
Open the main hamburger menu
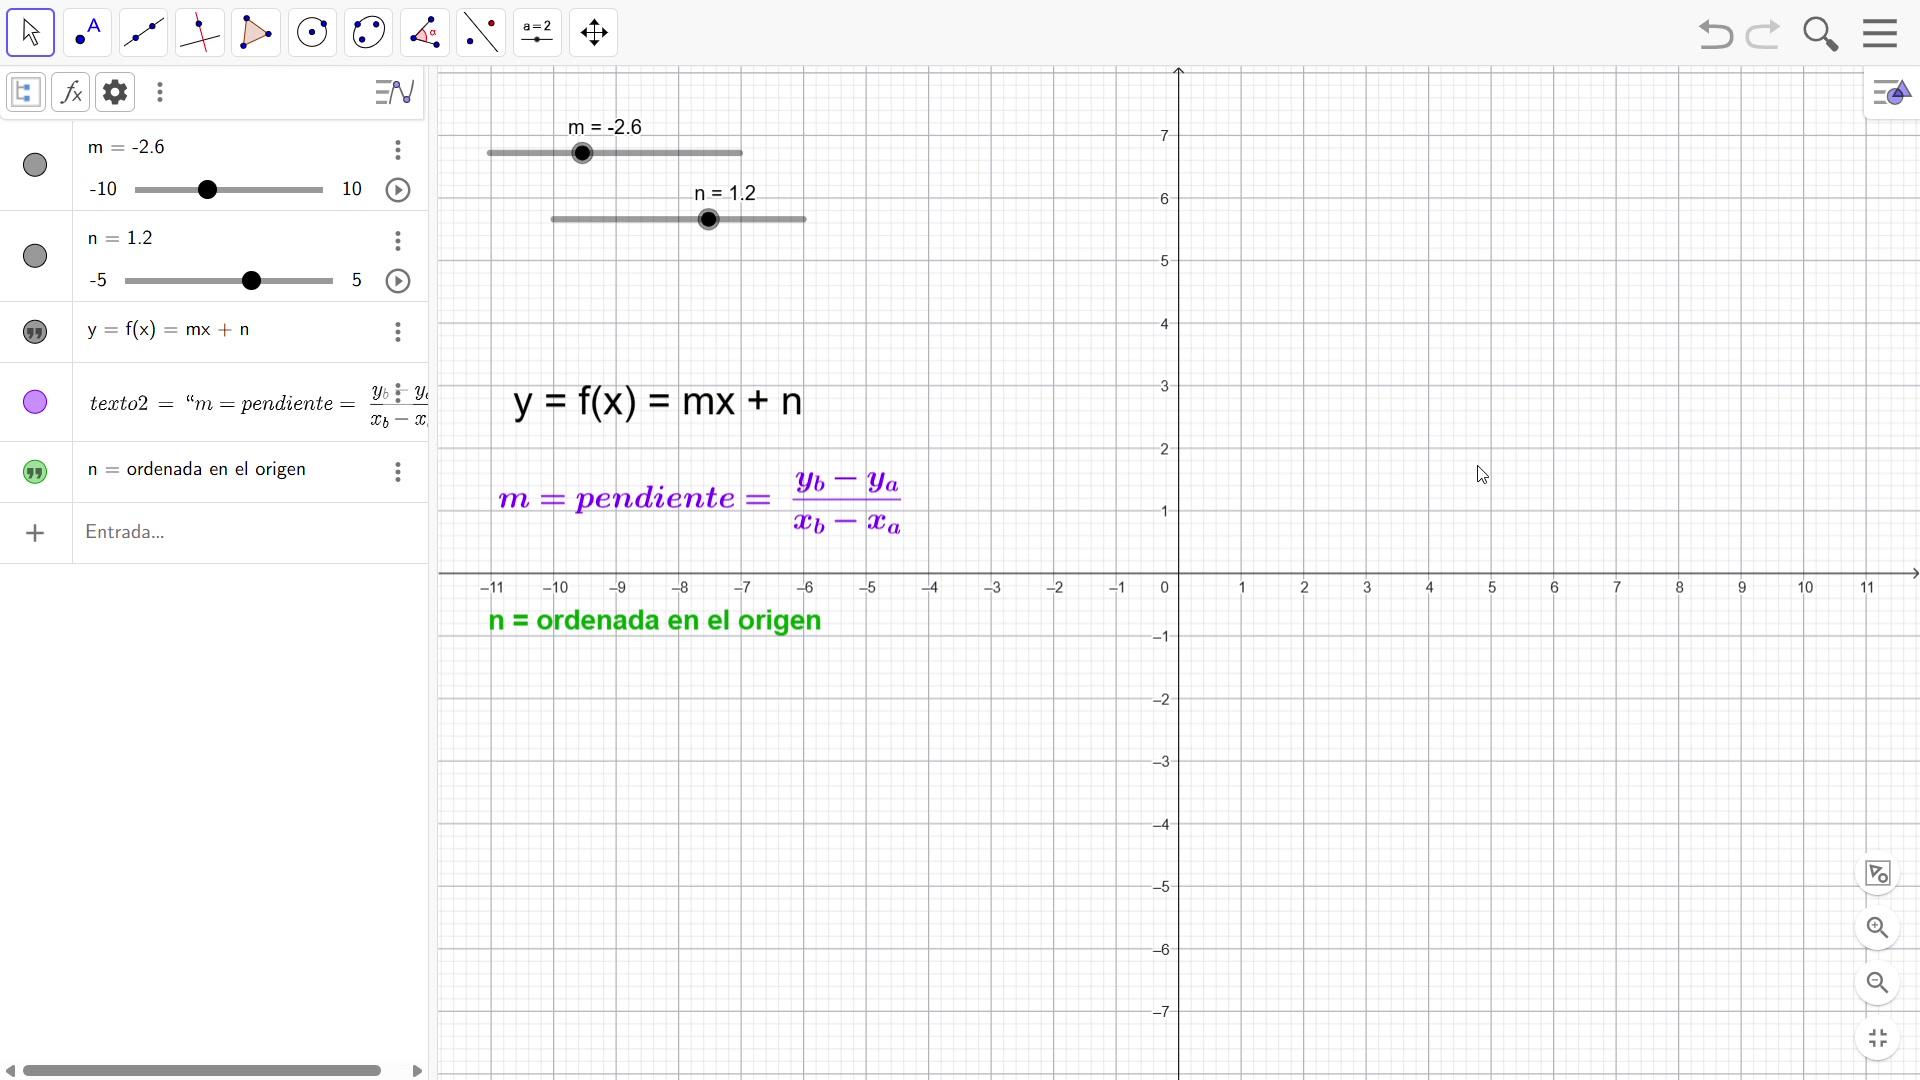tap(1881, 34)
